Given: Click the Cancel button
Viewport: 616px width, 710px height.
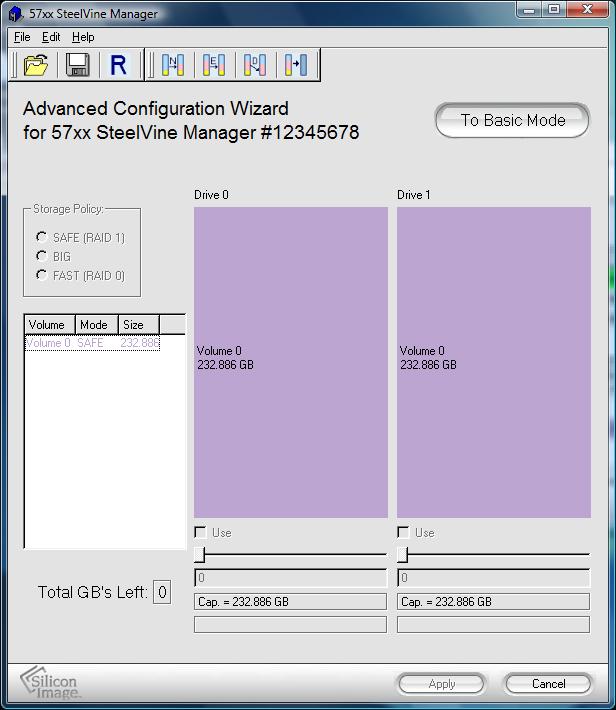Looking at the screenshot, I should click(549, 684).
